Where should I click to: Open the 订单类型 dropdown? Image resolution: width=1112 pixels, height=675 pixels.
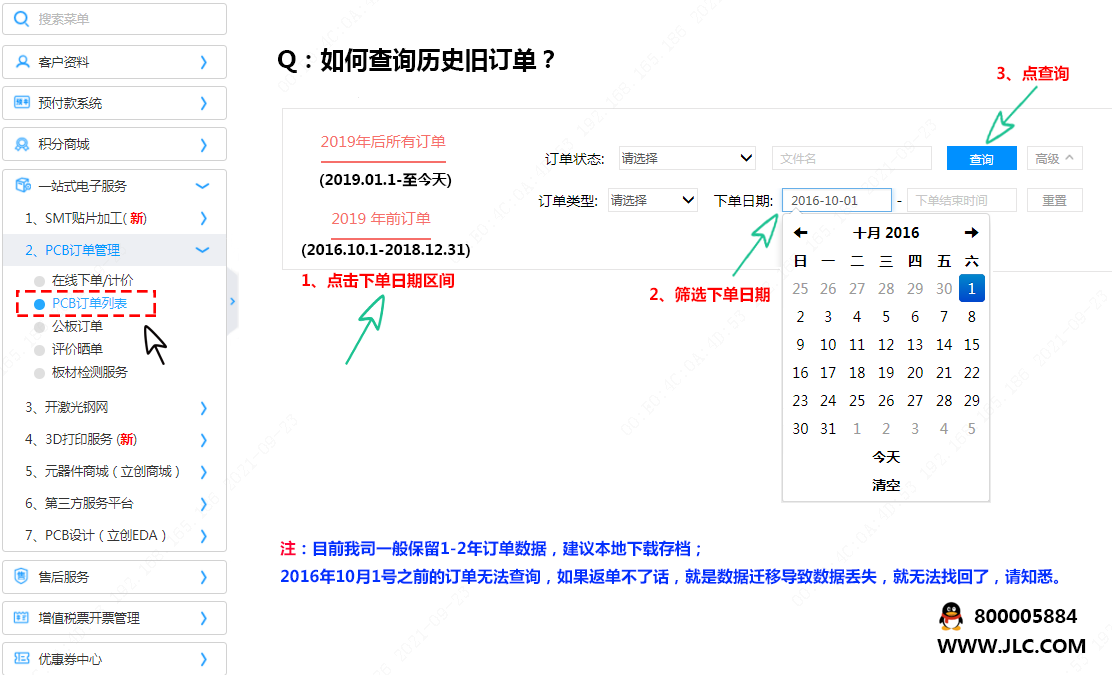click(652, 200)
